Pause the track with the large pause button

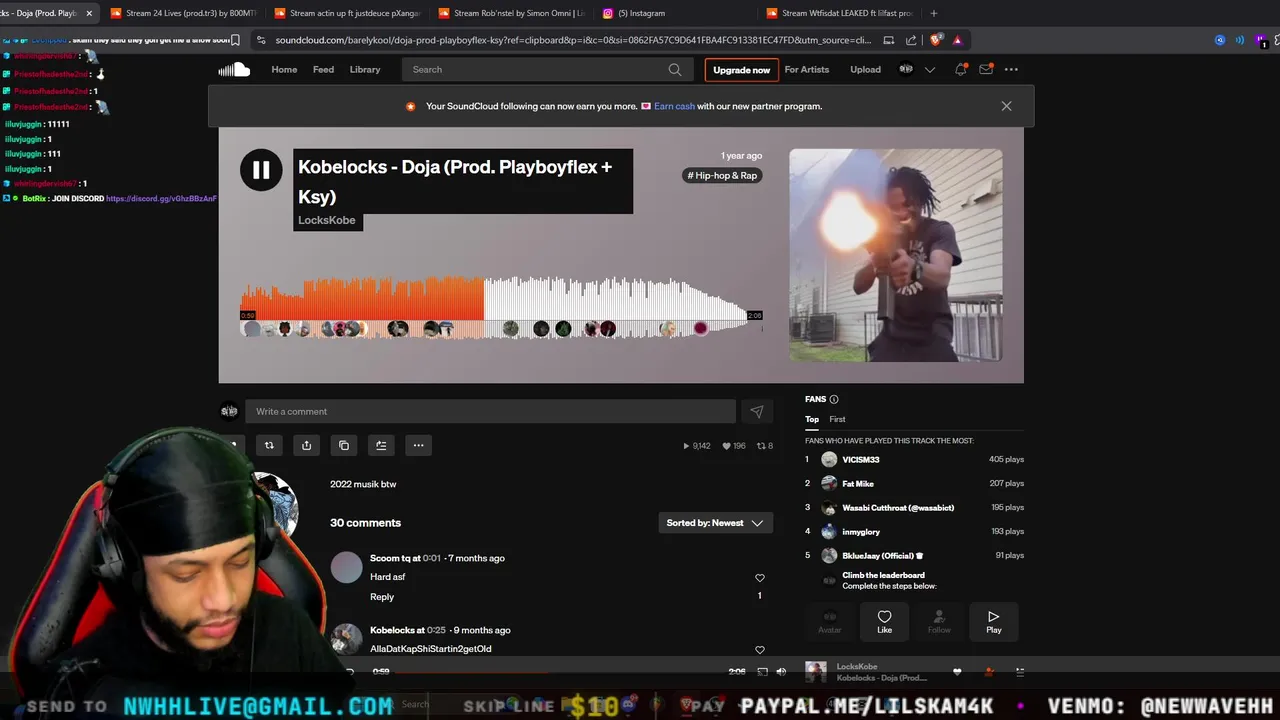pyautogui.click(x=261, y=170)
